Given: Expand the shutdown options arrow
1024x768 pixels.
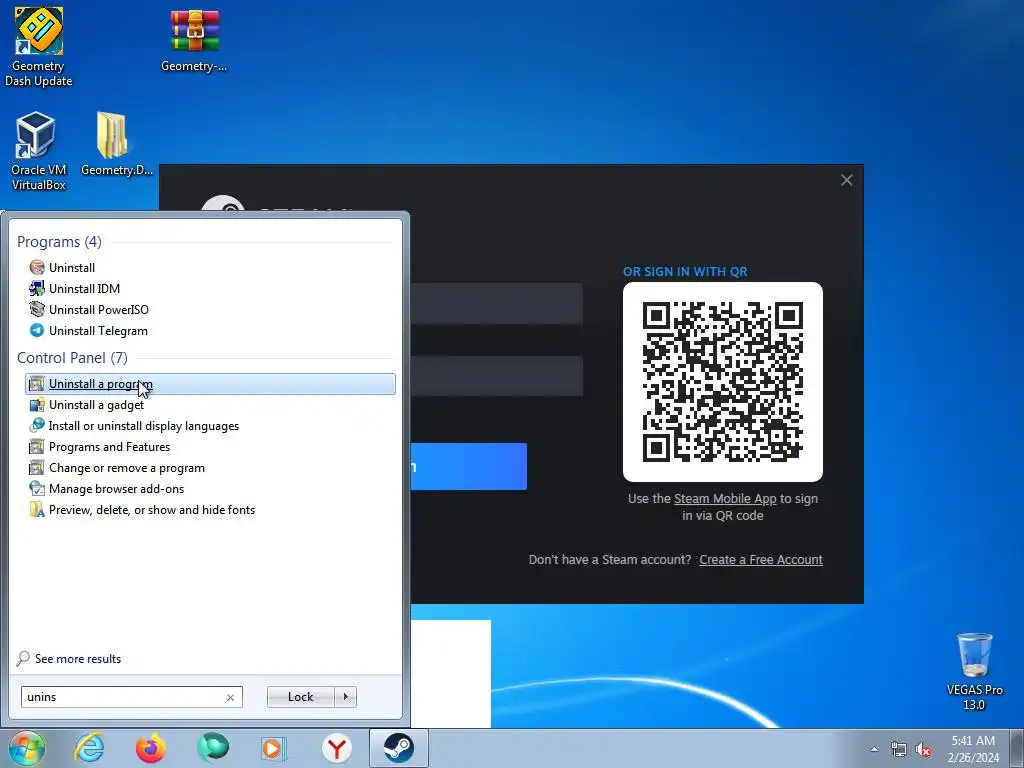Looking at the screenshot, I should [x=345, y=697].
